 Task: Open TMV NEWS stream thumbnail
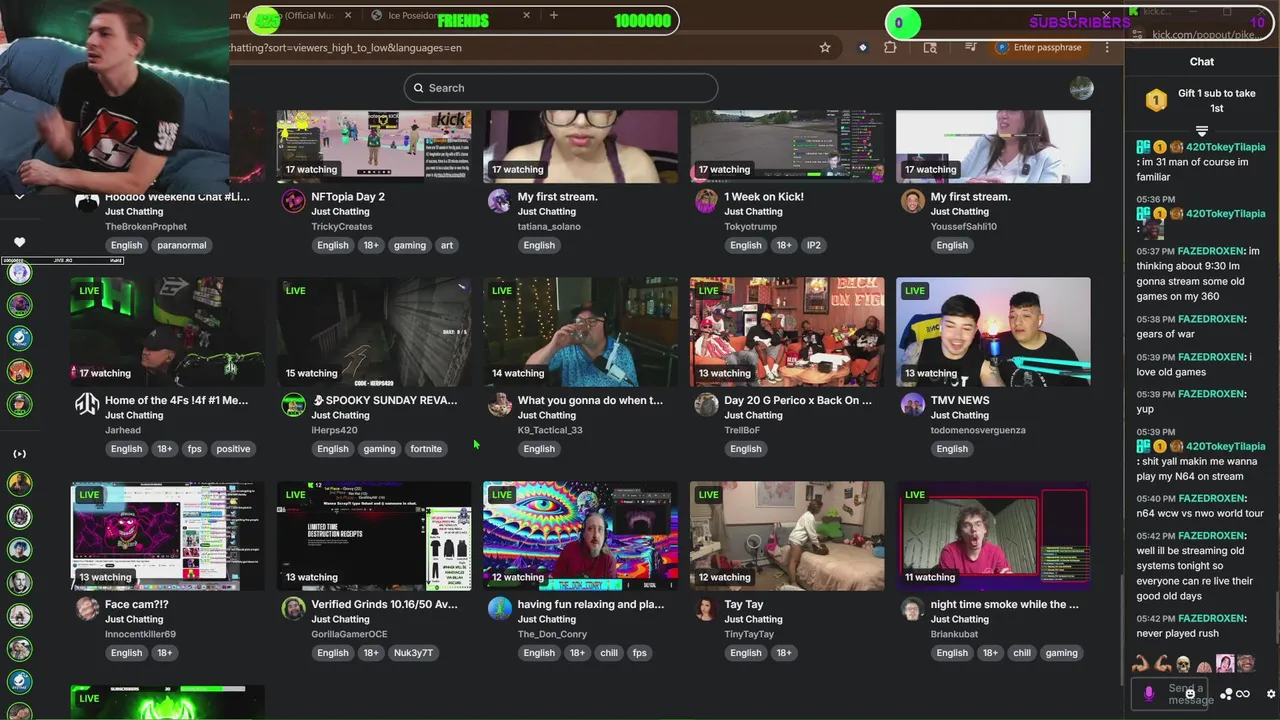coord(993,332)
